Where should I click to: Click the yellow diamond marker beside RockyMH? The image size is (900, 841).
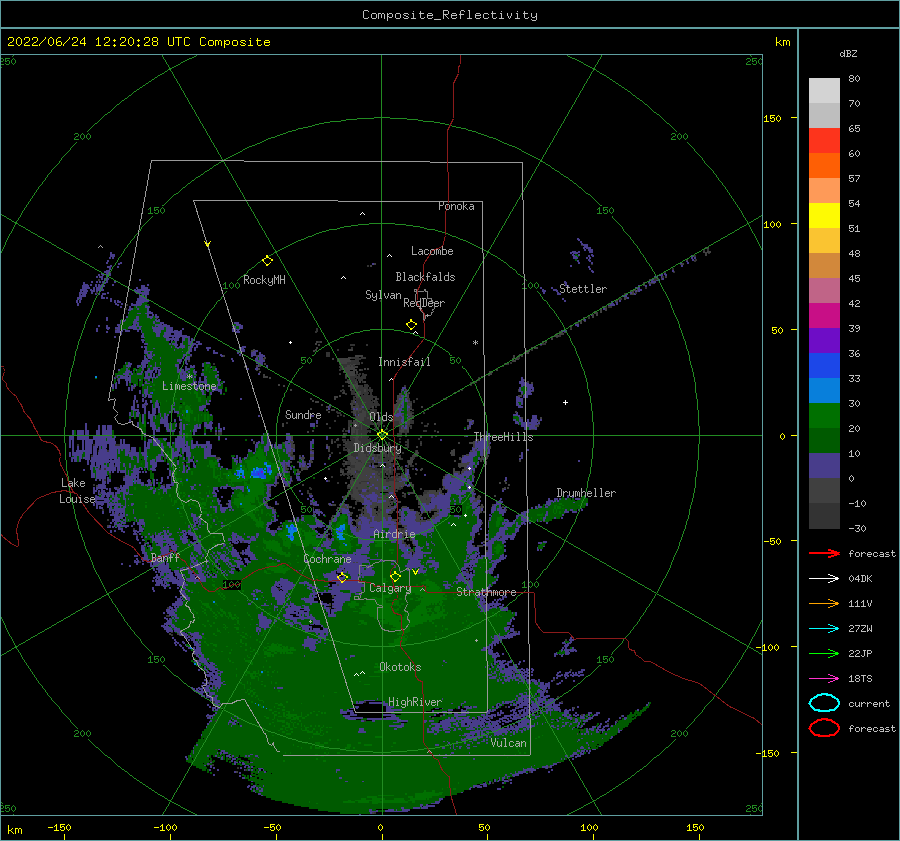[x=267, y=261]
